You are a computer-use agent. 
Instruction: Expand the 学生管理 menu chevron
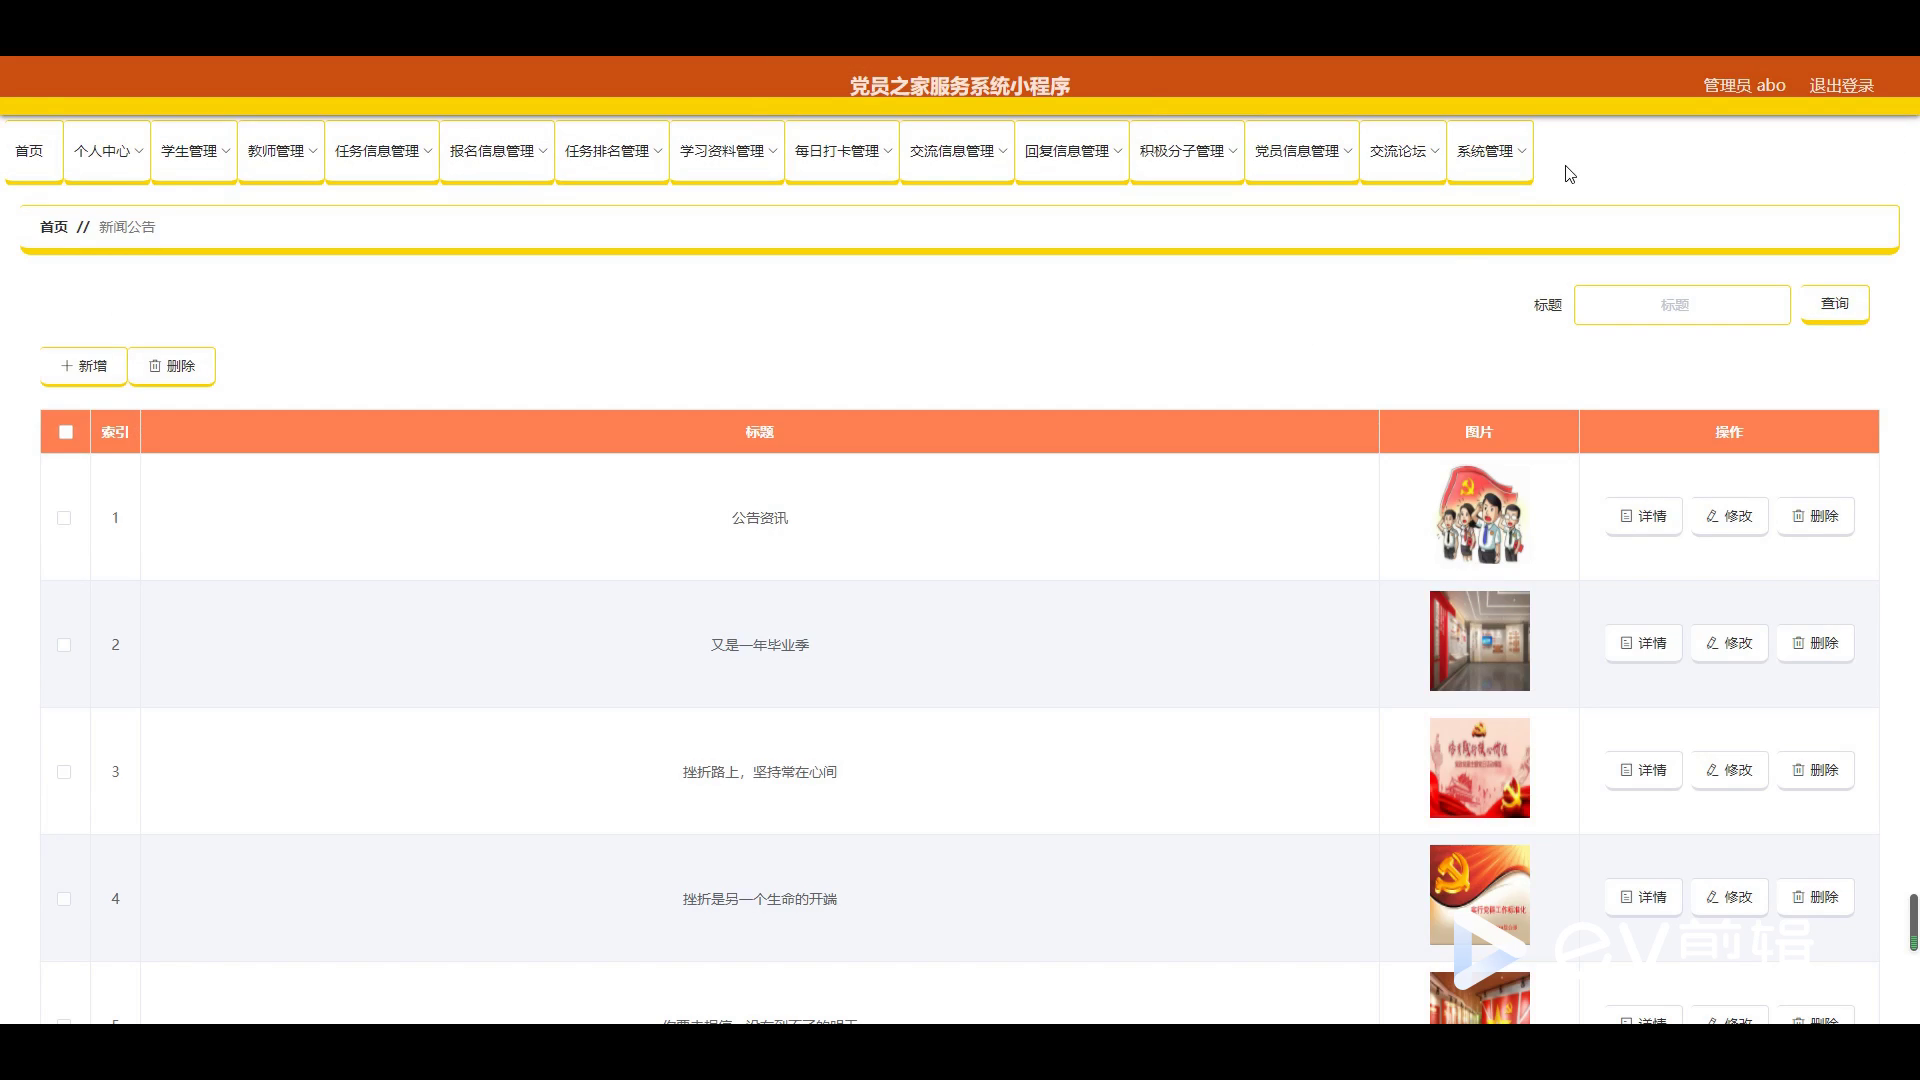pyautogui.click(x=226, y=151)
